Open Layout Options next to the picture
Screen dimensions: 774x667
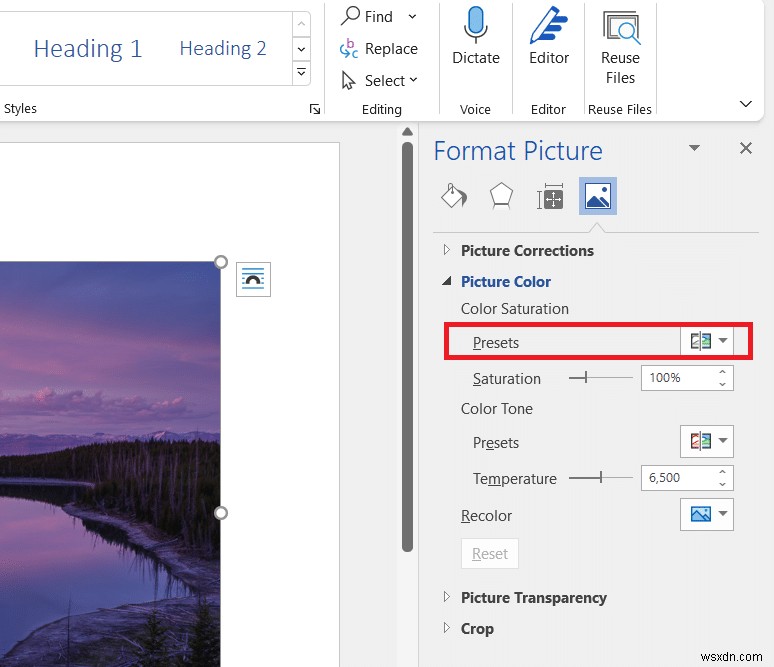pos(253,279)
